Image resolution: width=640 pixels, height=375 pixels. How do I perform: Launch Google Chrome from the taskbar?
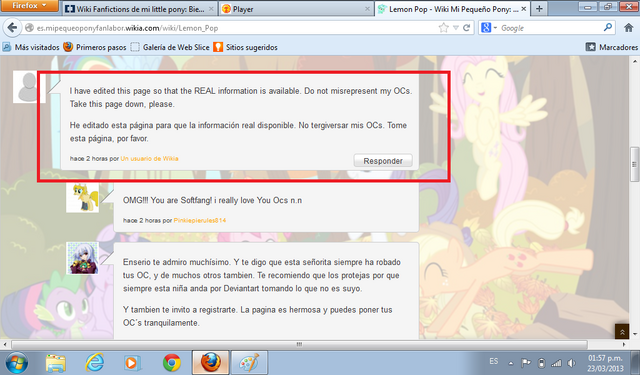tap(171, 362)
